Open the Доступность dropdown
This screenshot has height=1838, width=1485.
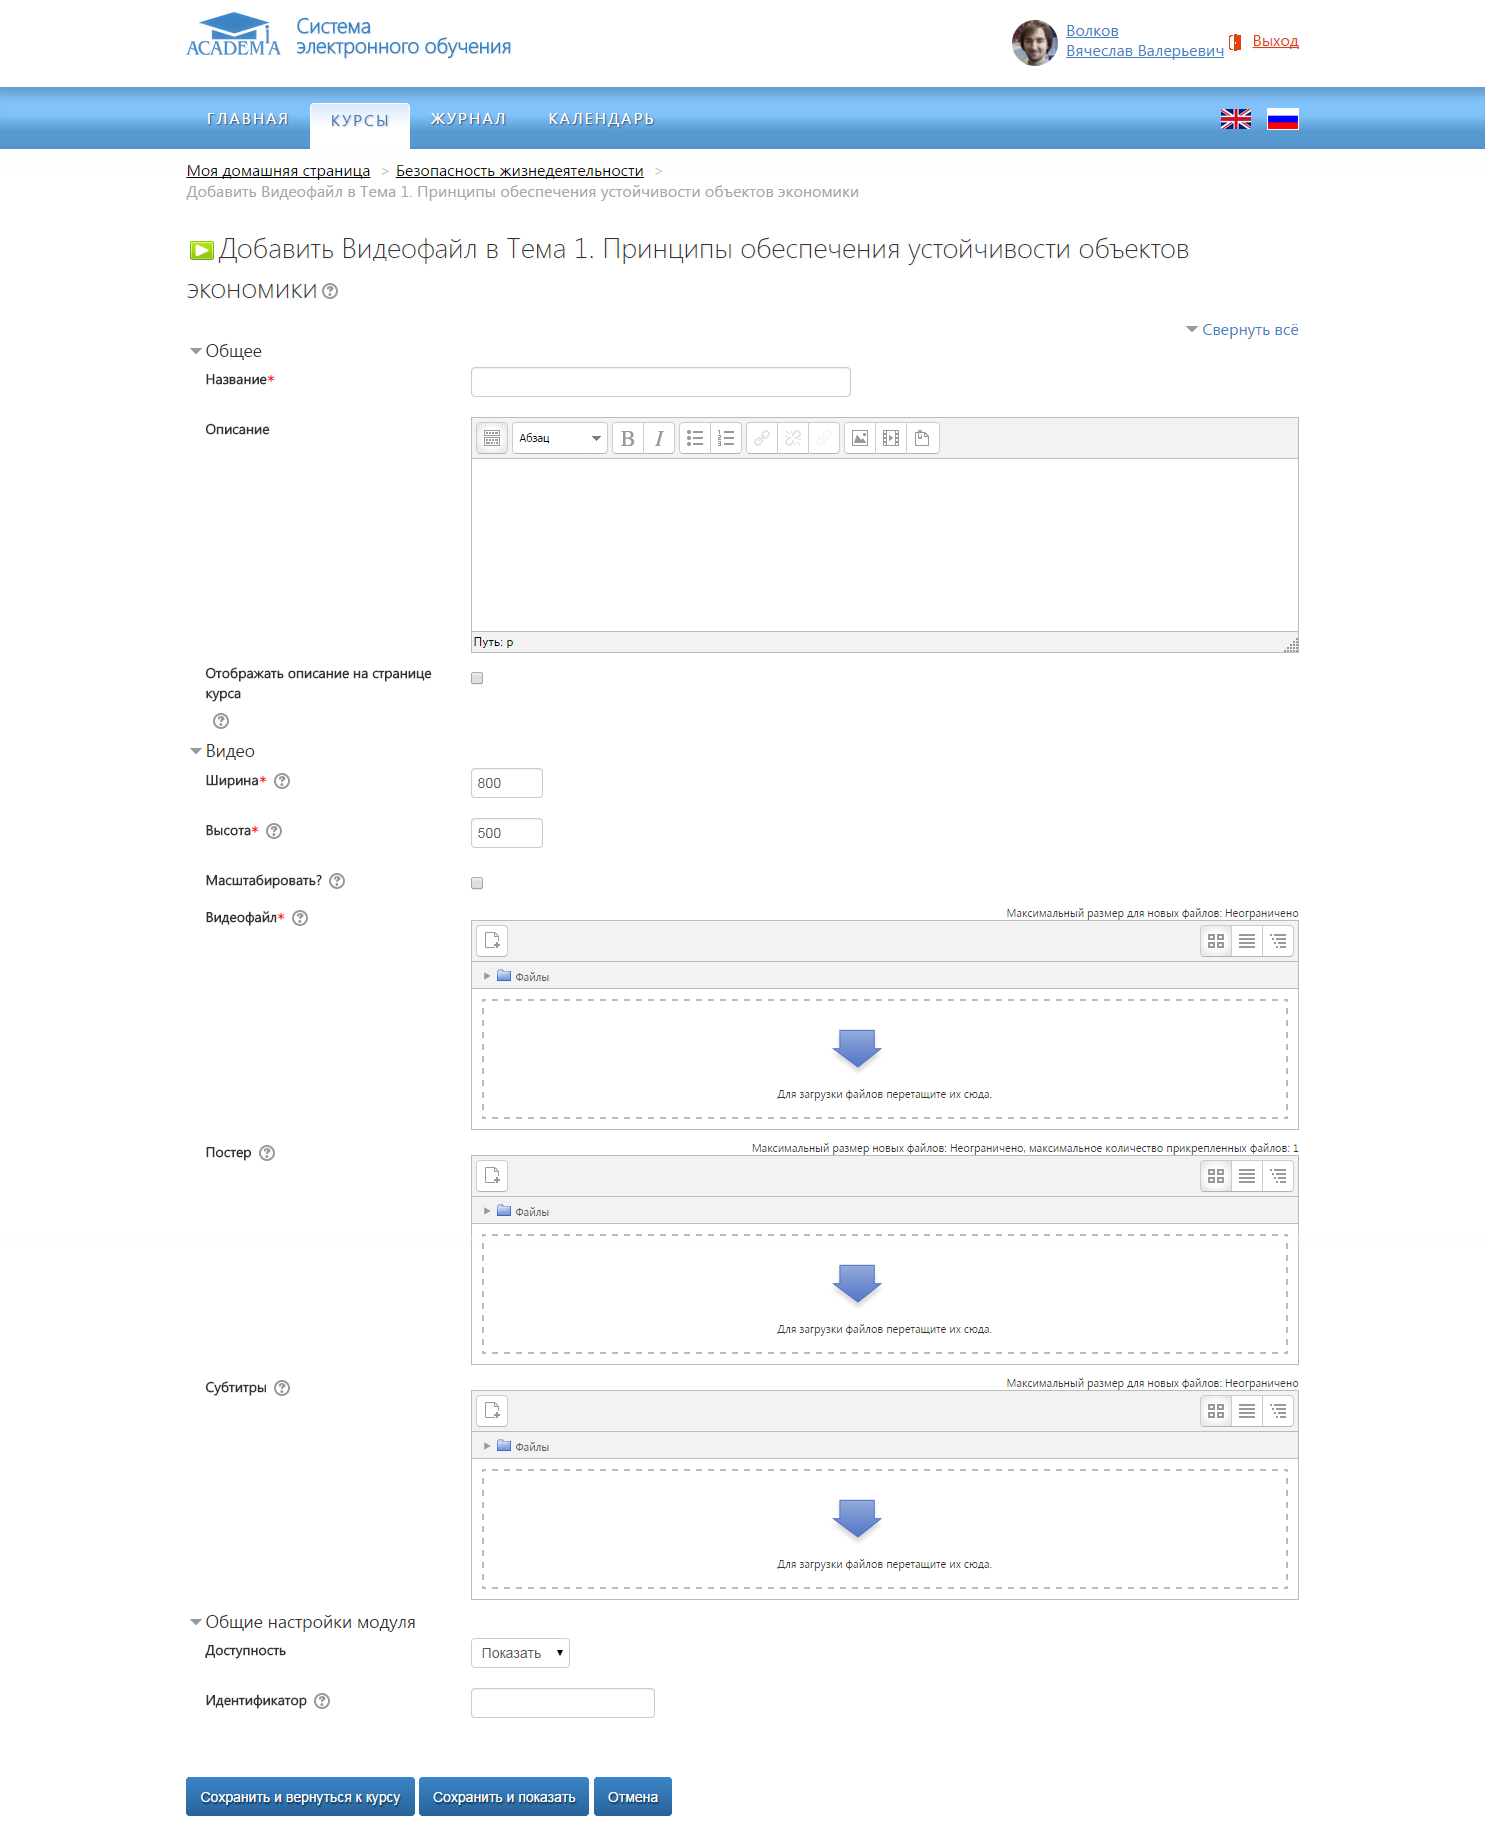(520, 1653)
